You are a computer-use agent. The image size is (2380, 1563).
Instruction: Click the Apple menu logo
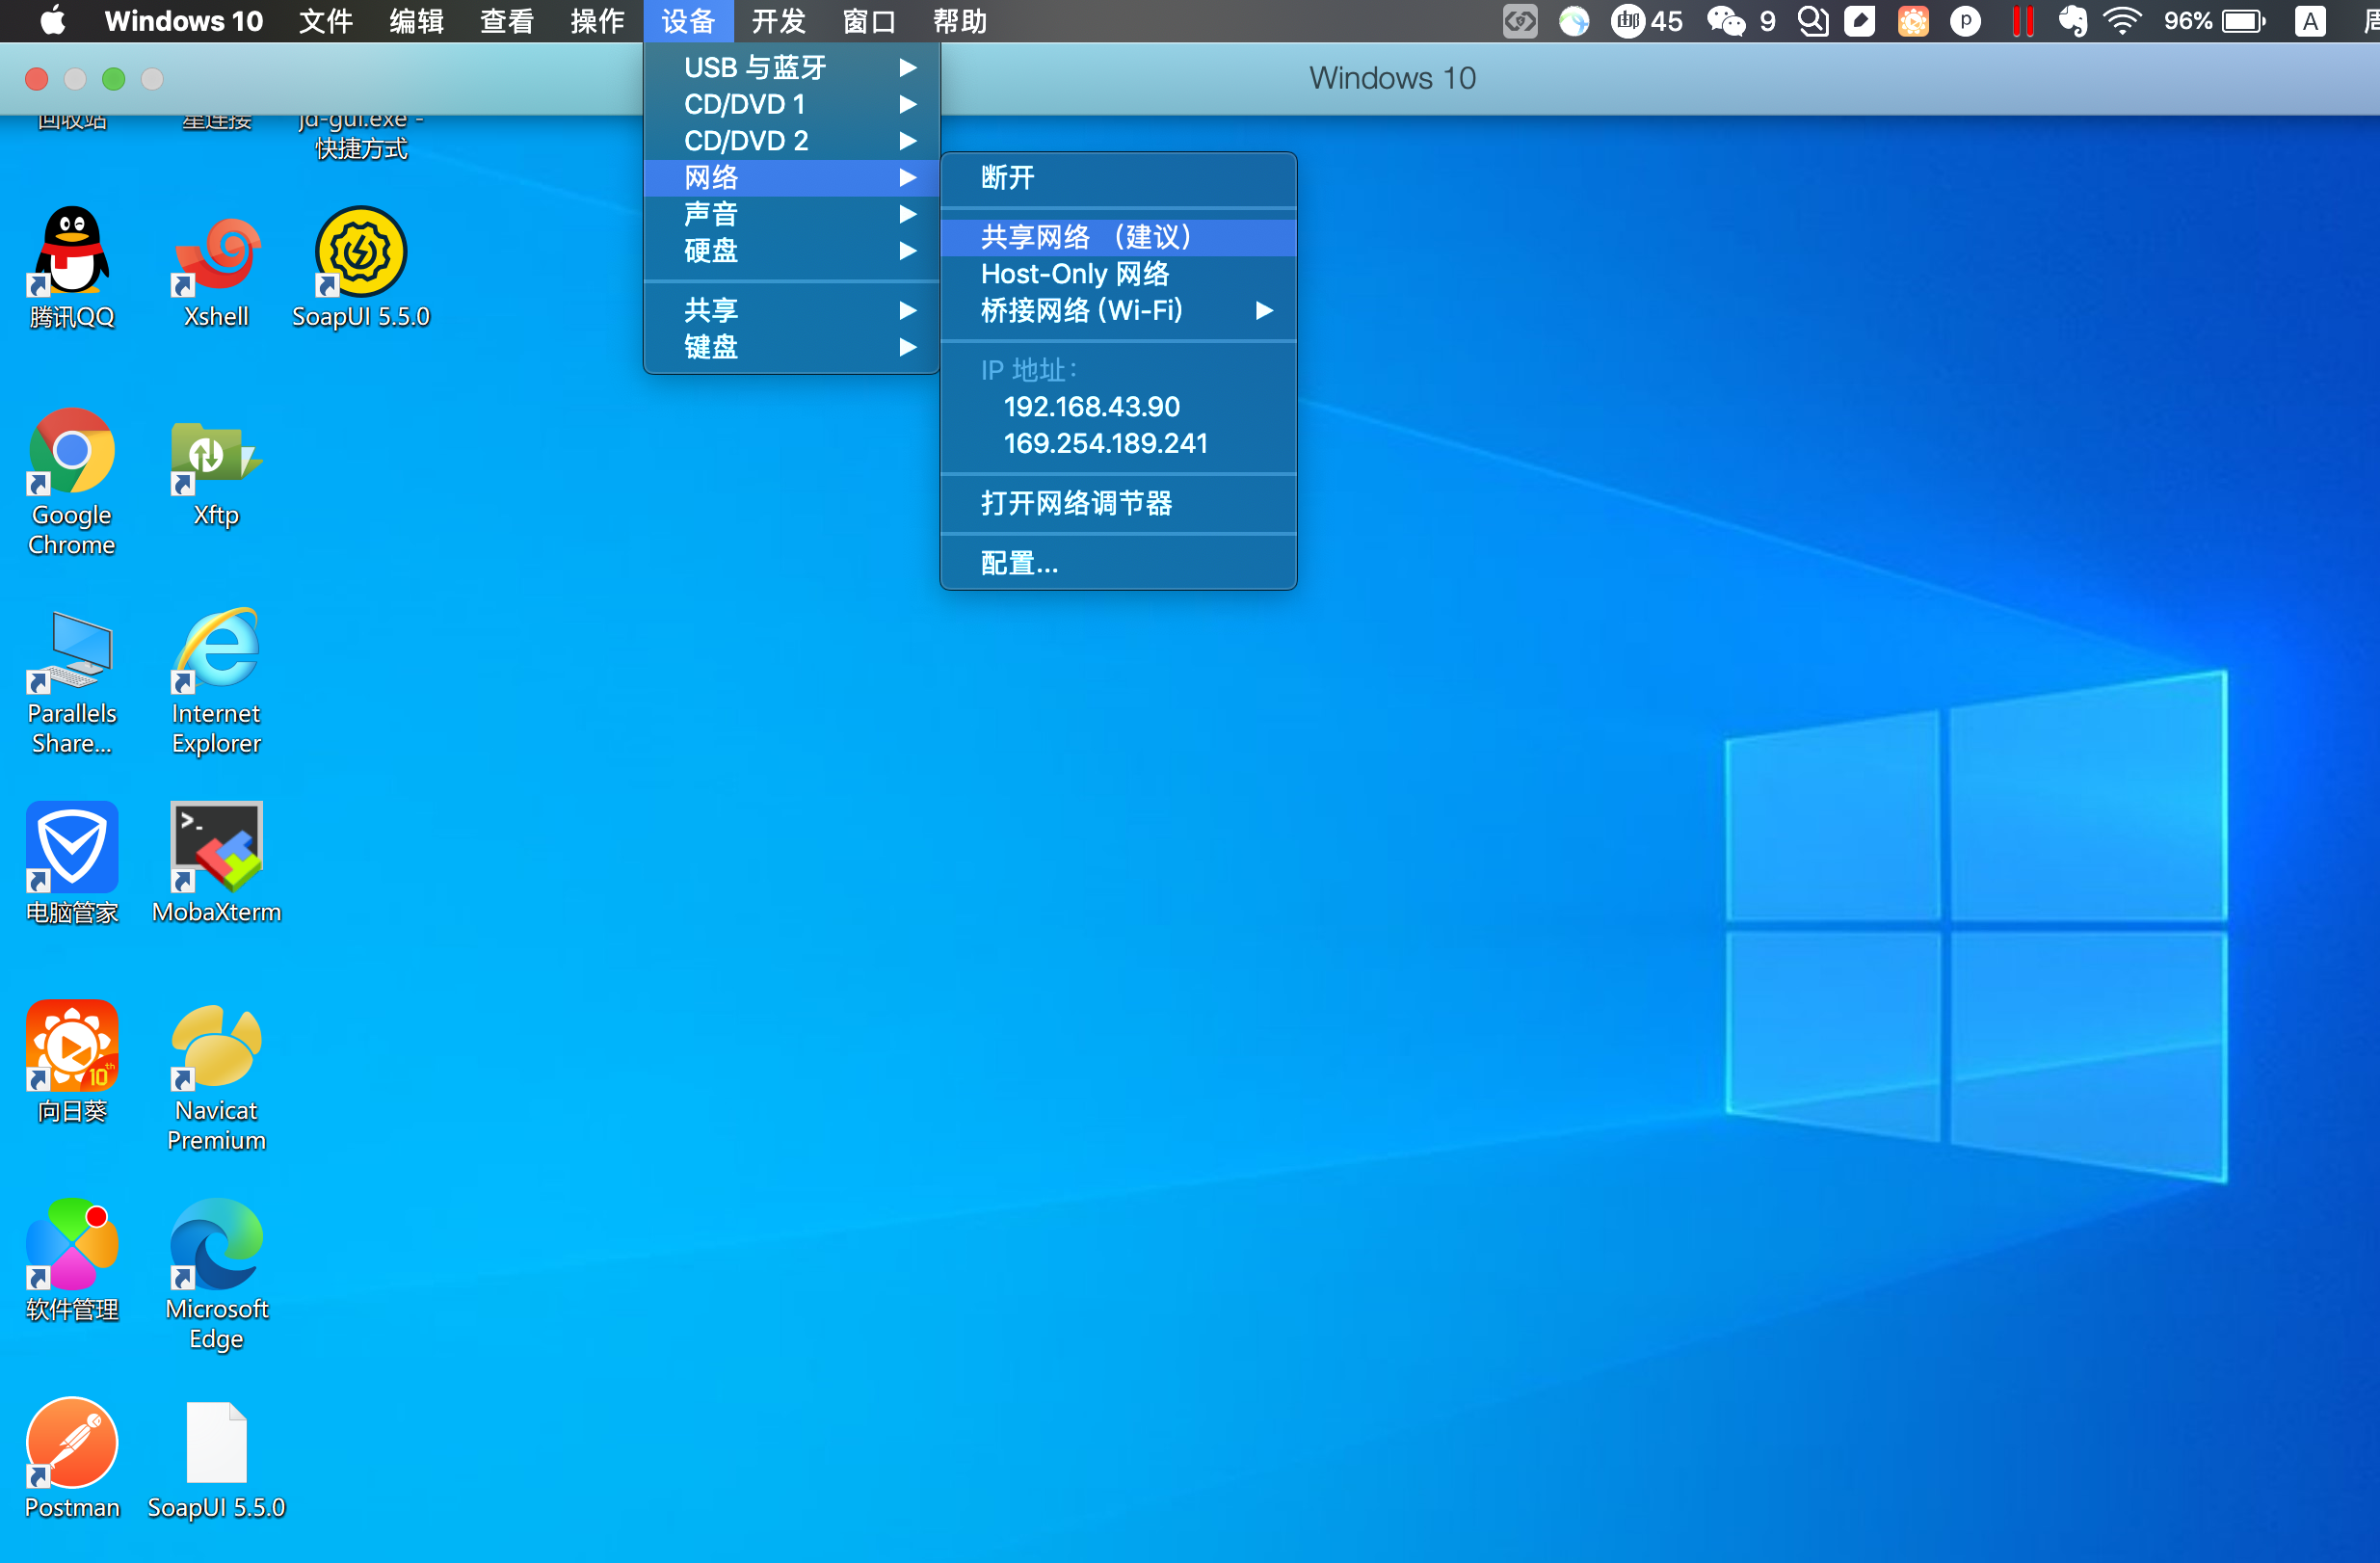click(x=53, y=20)
